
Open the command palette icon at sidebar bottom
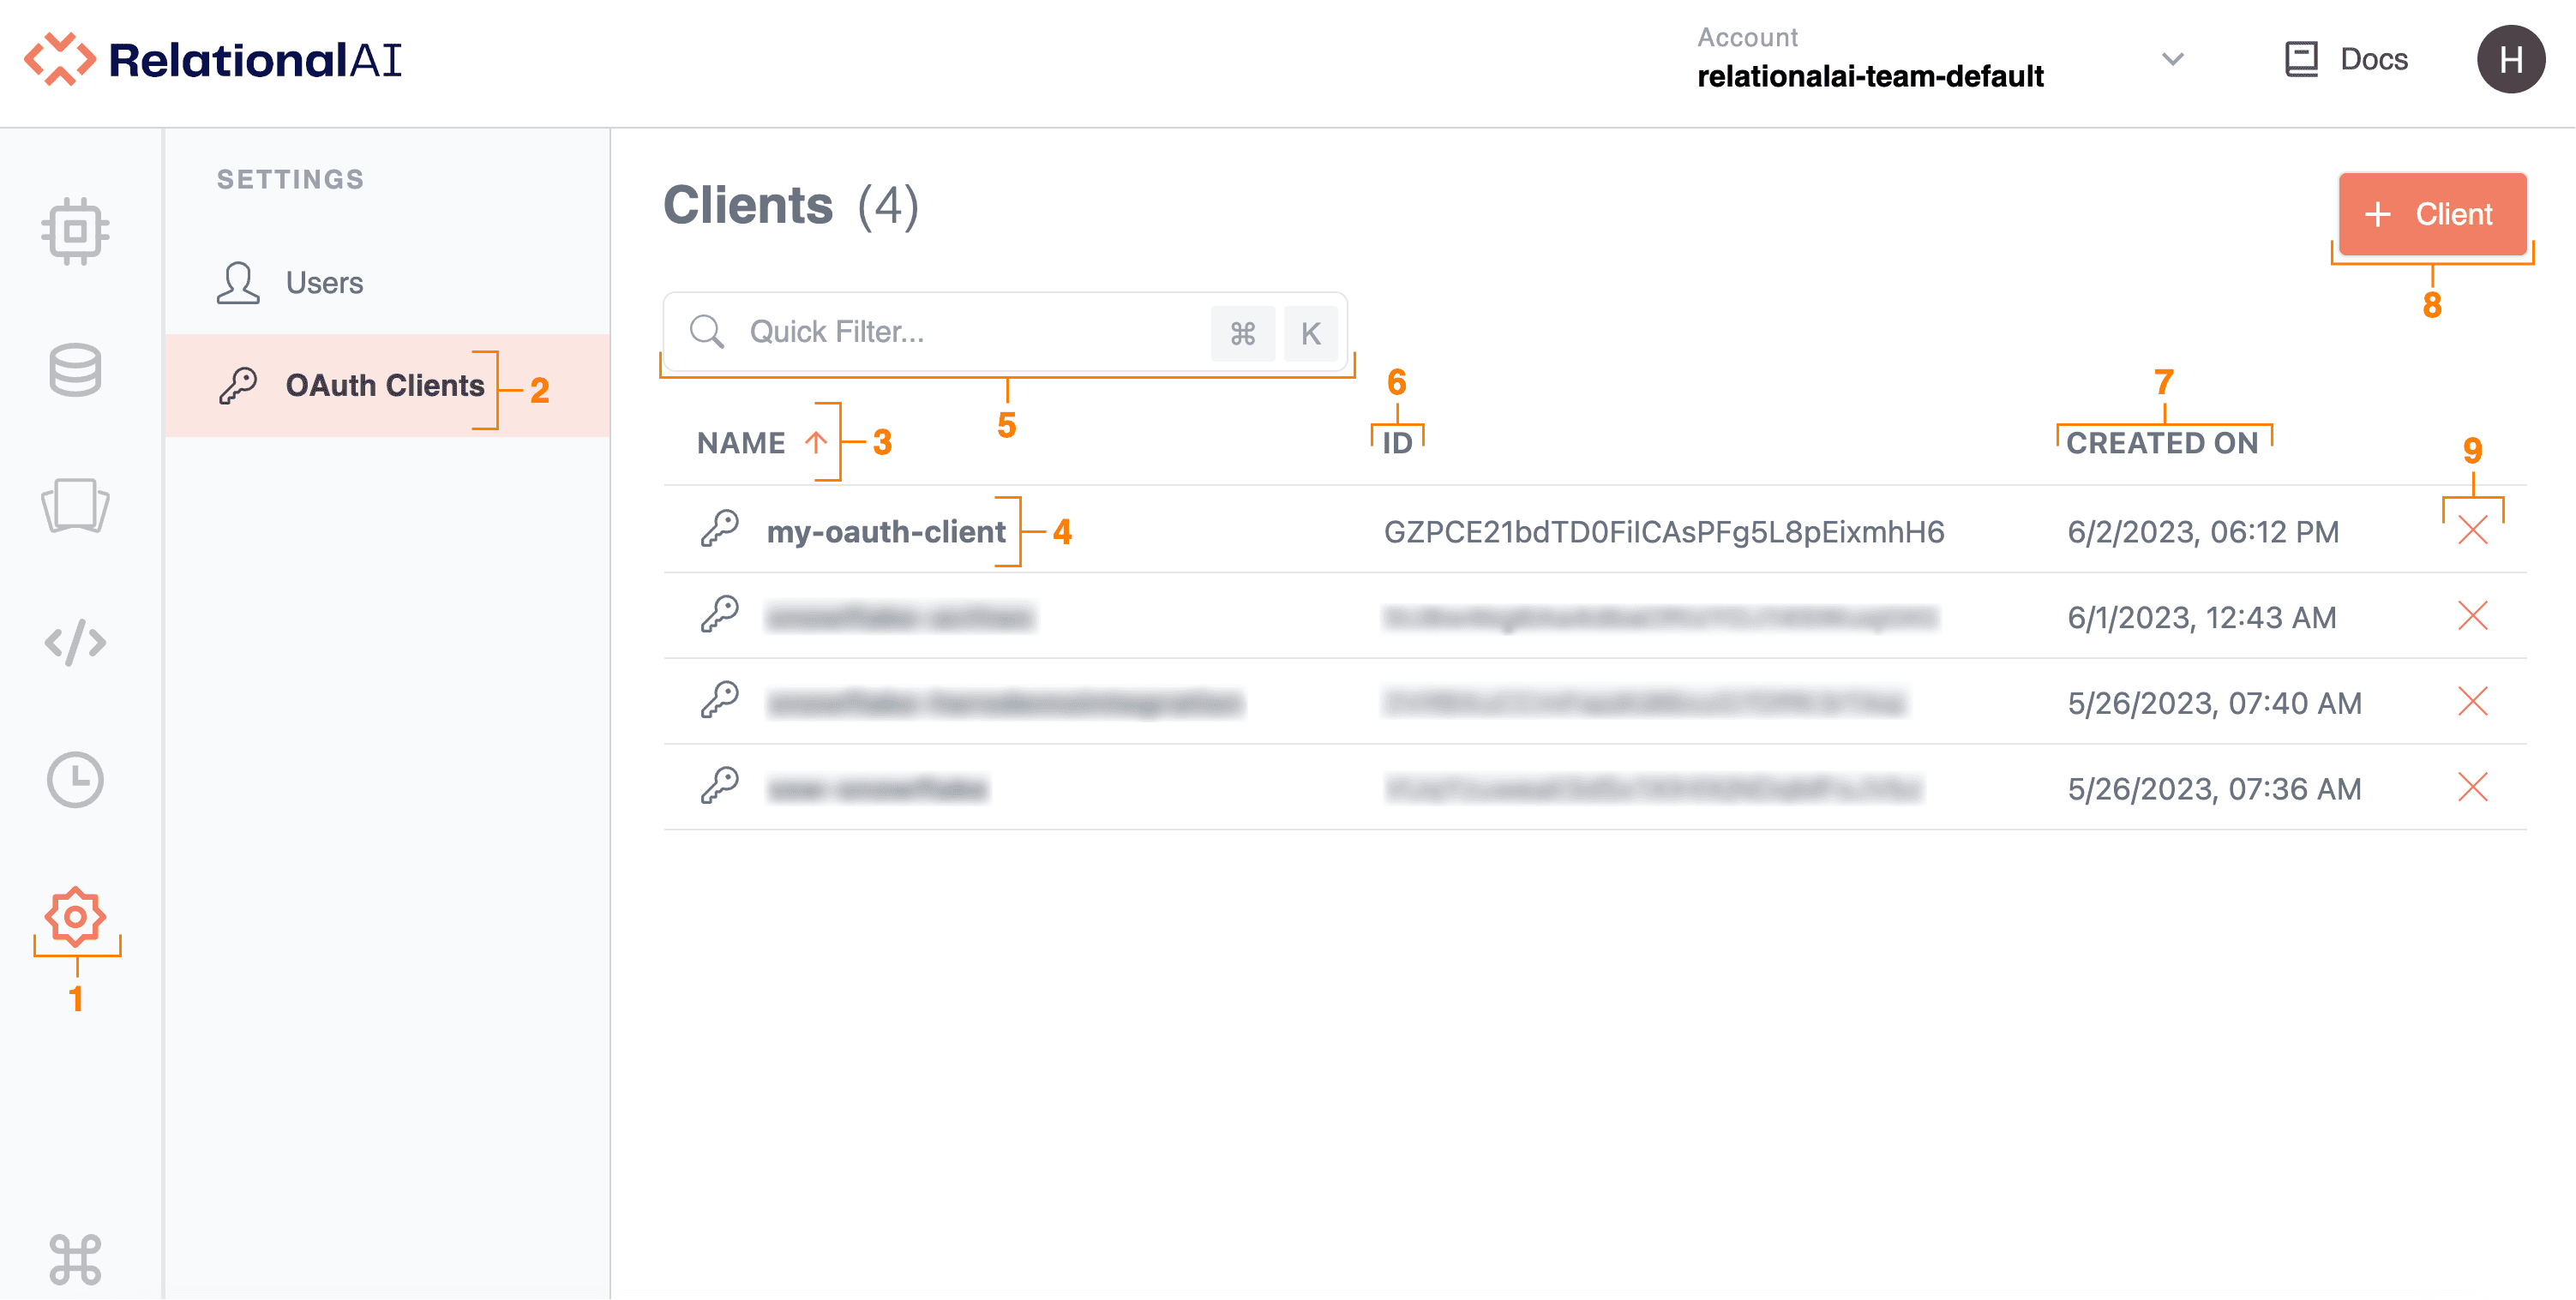(75, 1259)
